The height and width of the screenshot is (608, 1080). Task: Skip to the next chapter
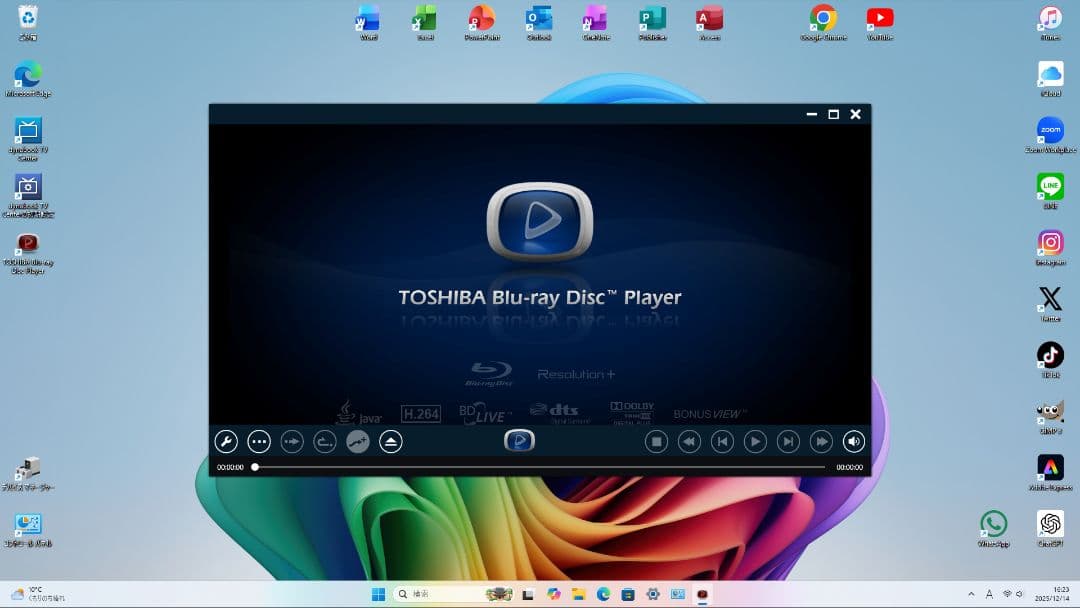pos(788,441)
